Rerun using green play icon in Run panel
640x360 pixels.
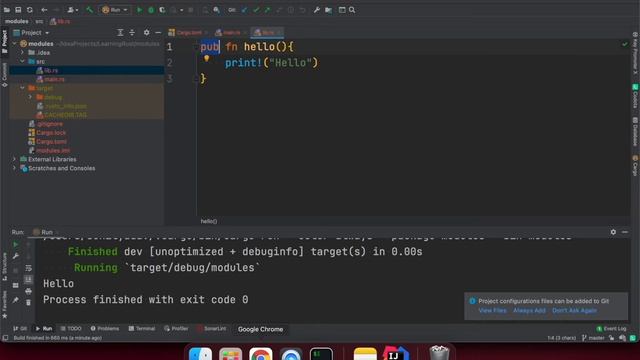coord(16,244)
